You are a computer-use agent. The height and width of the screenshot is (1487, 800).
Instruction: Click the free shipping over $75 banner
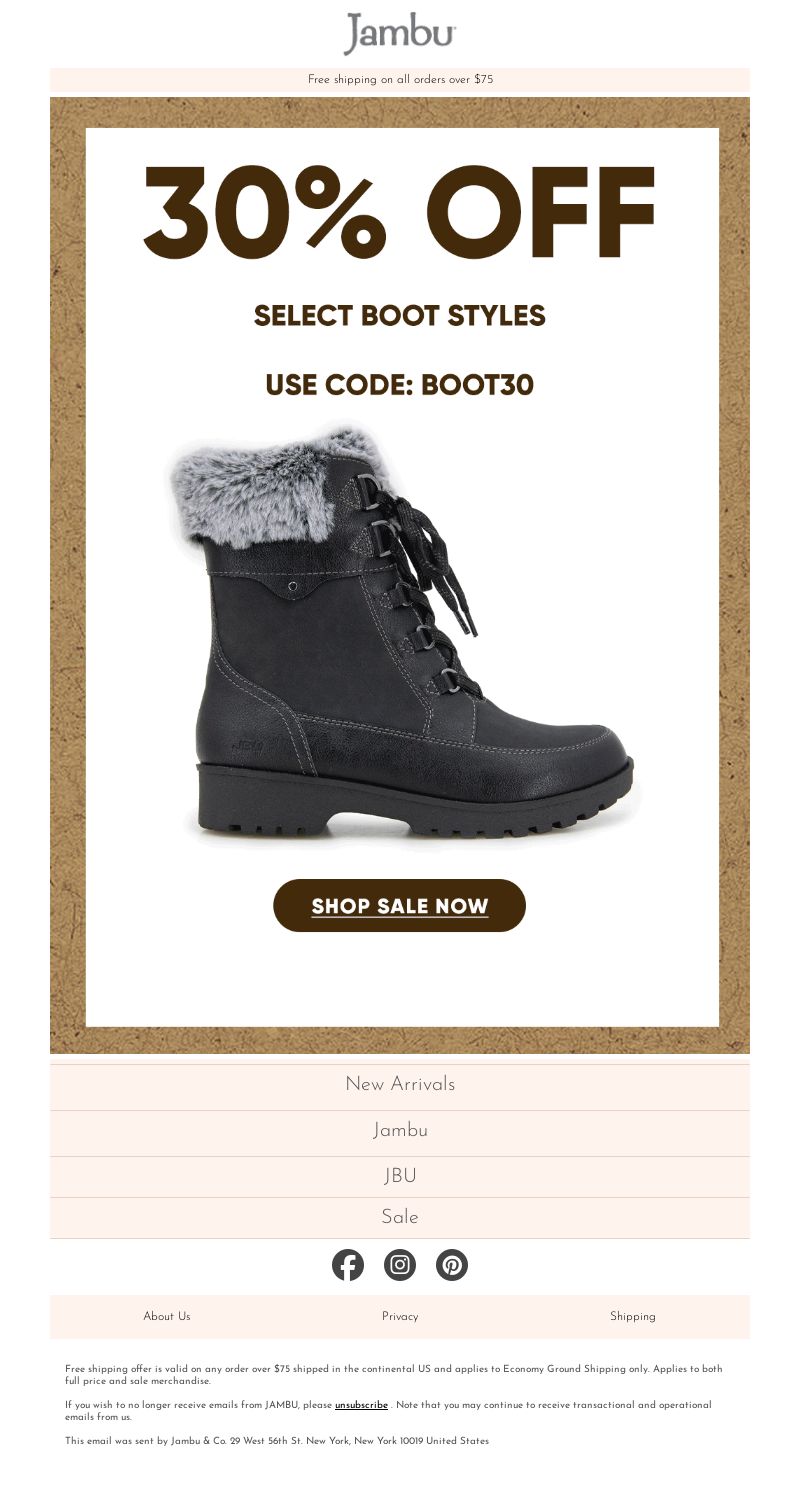click(x=400, y=79)
